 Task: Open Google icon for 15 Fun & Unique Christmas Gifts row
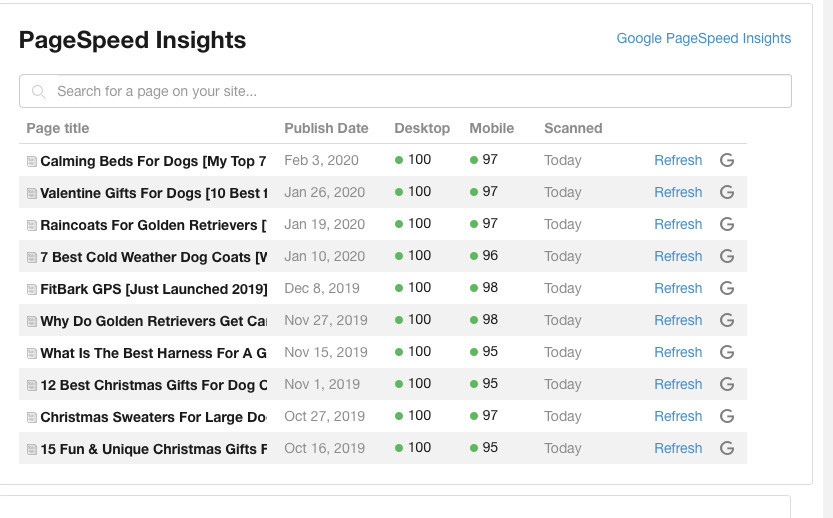coord(727,448)
